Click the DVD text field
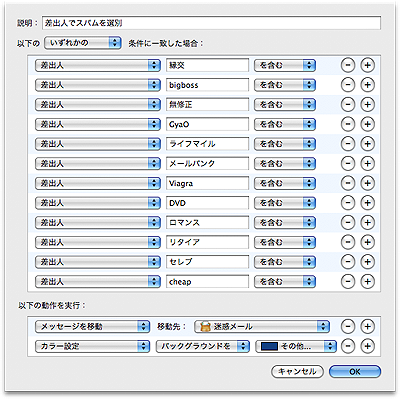 click(207, 203)
